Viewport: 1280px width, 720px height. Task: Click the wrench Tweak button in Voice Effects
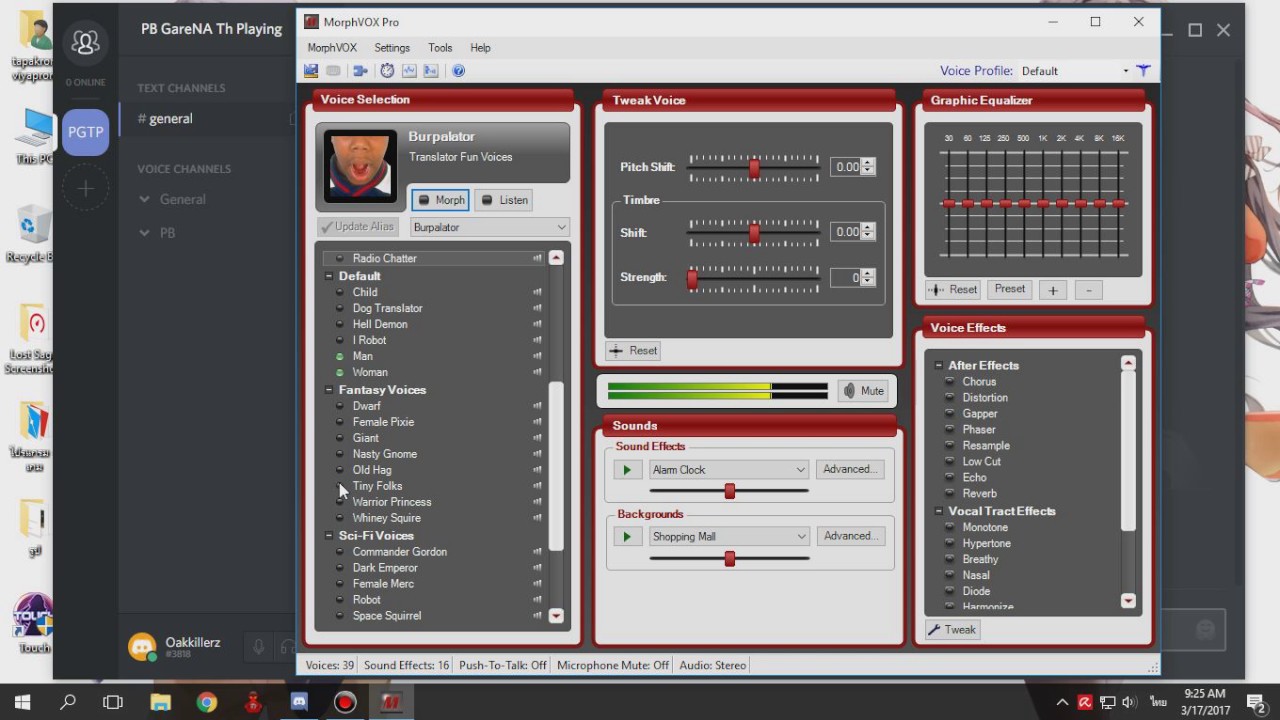(952, 629)
